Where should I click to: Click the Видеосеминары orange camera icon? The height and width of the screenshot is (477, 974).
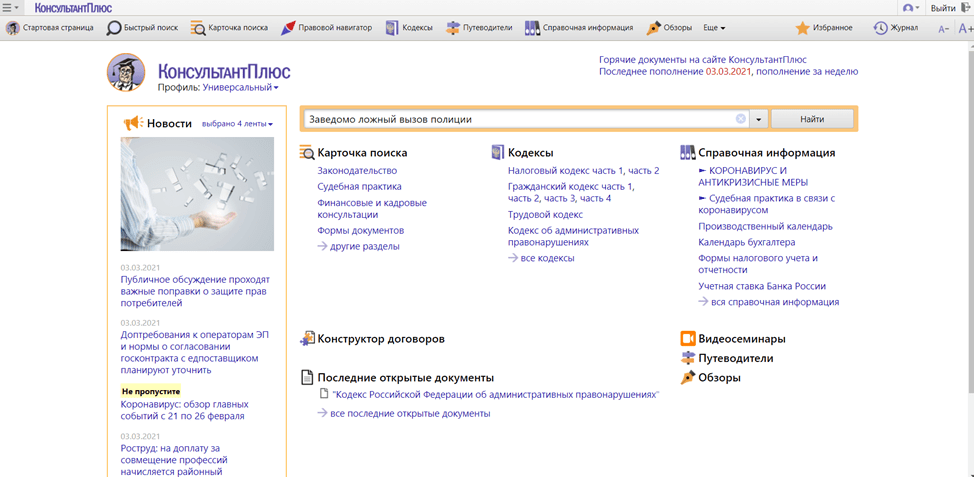688,339
